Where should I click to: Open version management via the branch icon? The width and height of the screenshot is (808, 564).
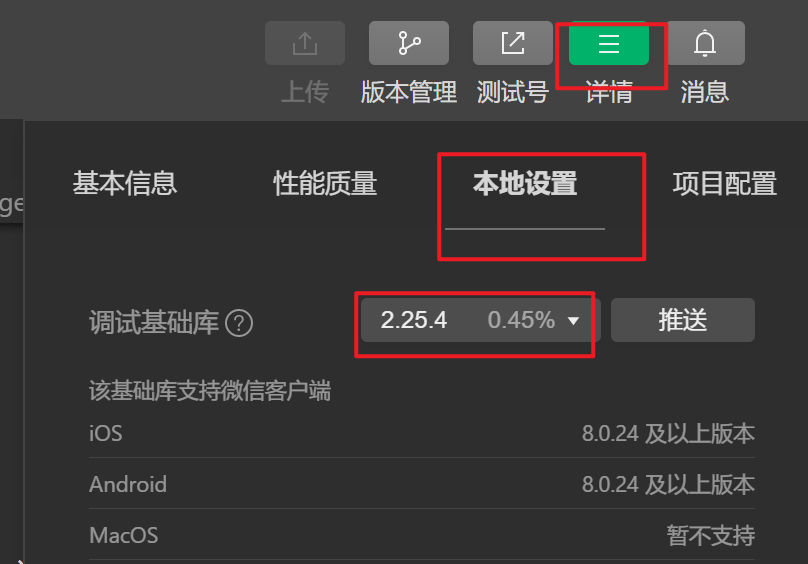[x=409, y=43]
